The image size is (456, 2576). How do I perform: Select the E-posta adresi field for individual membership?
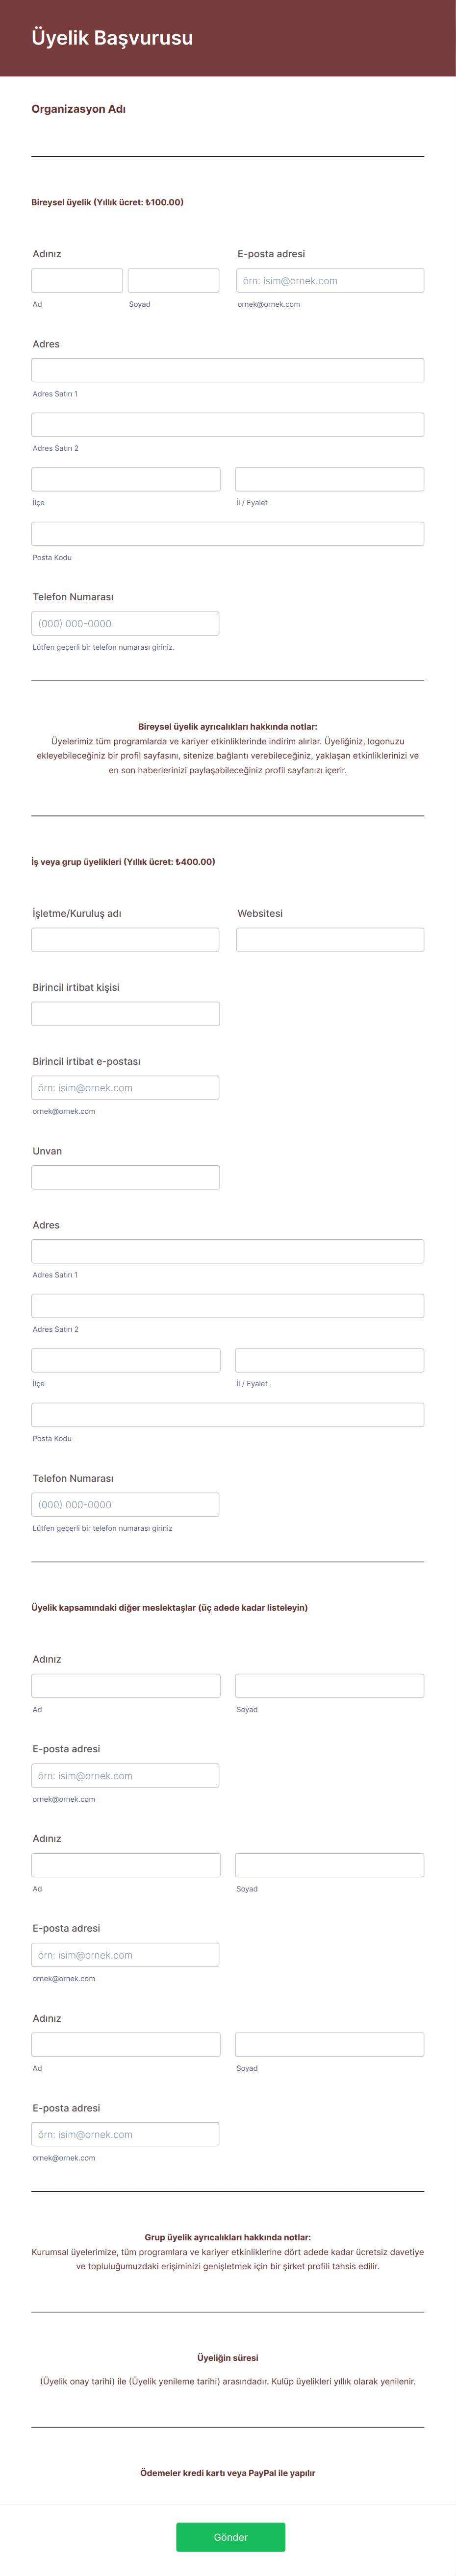point(330,280)
